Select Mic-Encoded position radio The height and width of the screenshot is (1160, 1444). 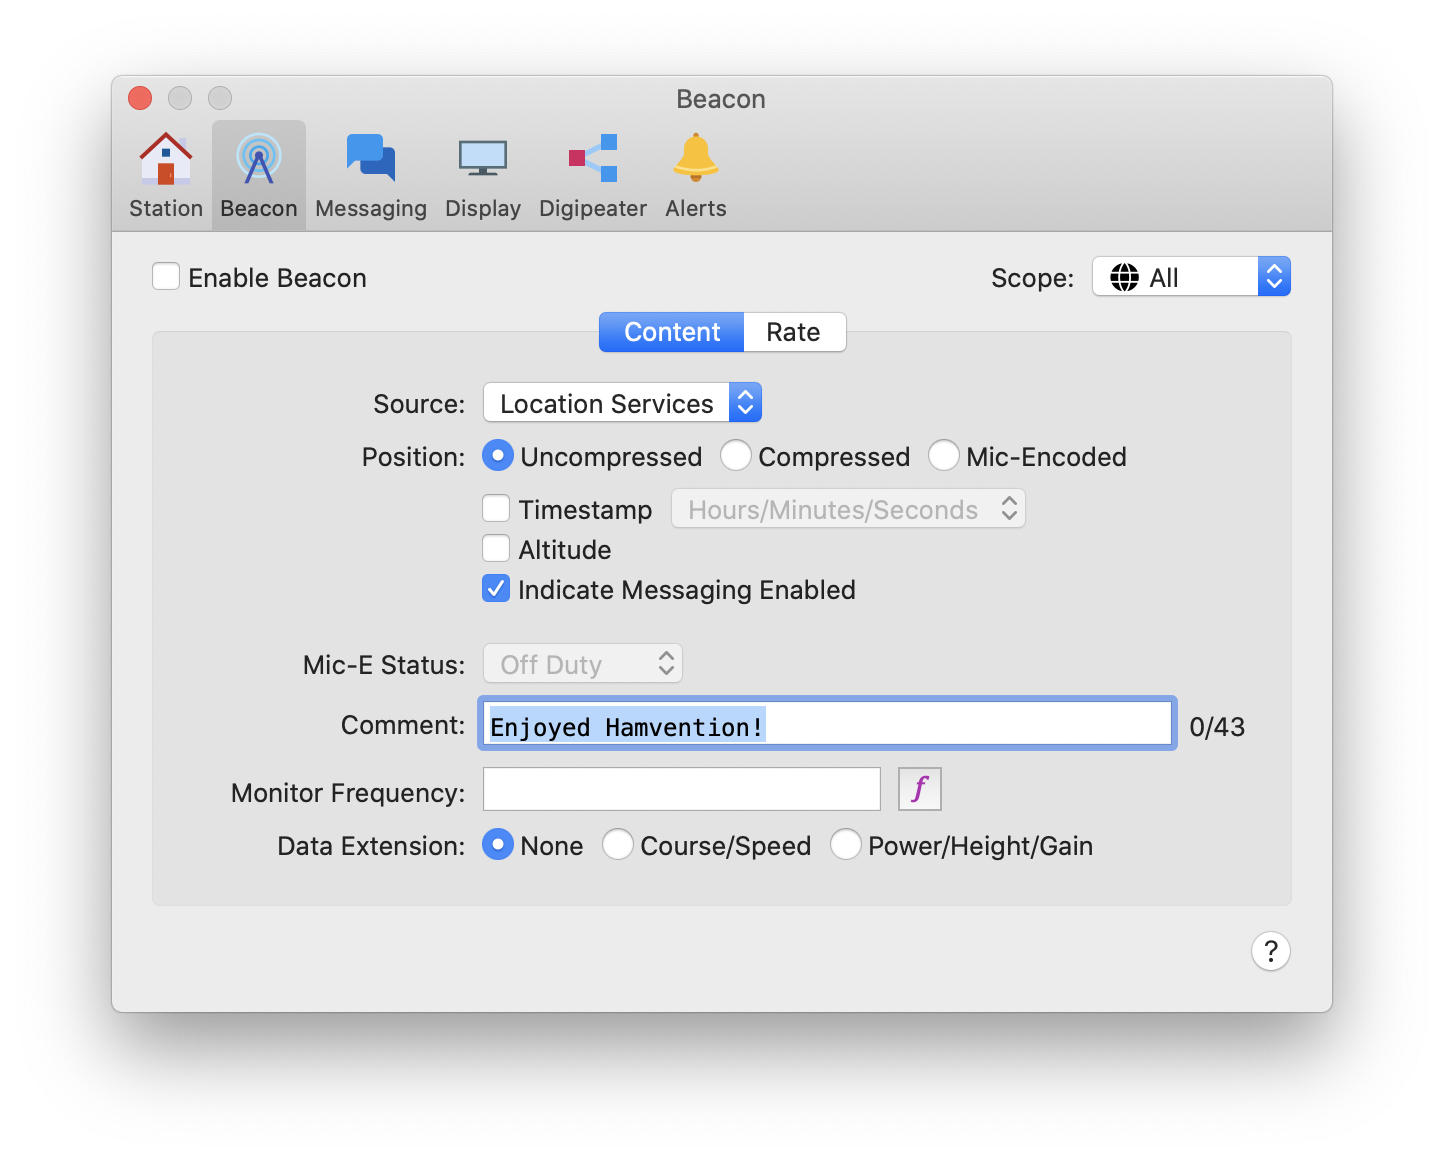[x=944, y=456]
